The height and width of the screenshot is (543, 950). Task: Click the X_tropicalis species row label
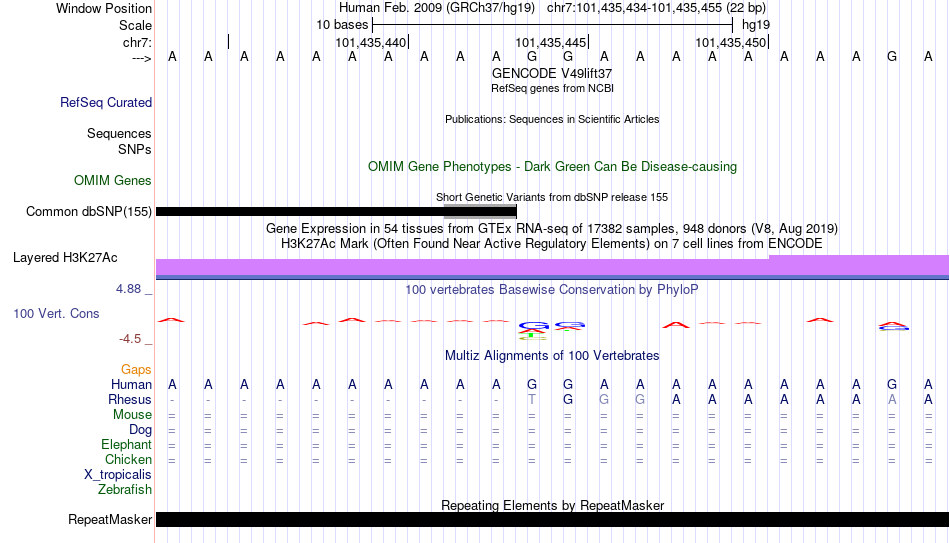(118, 475)
